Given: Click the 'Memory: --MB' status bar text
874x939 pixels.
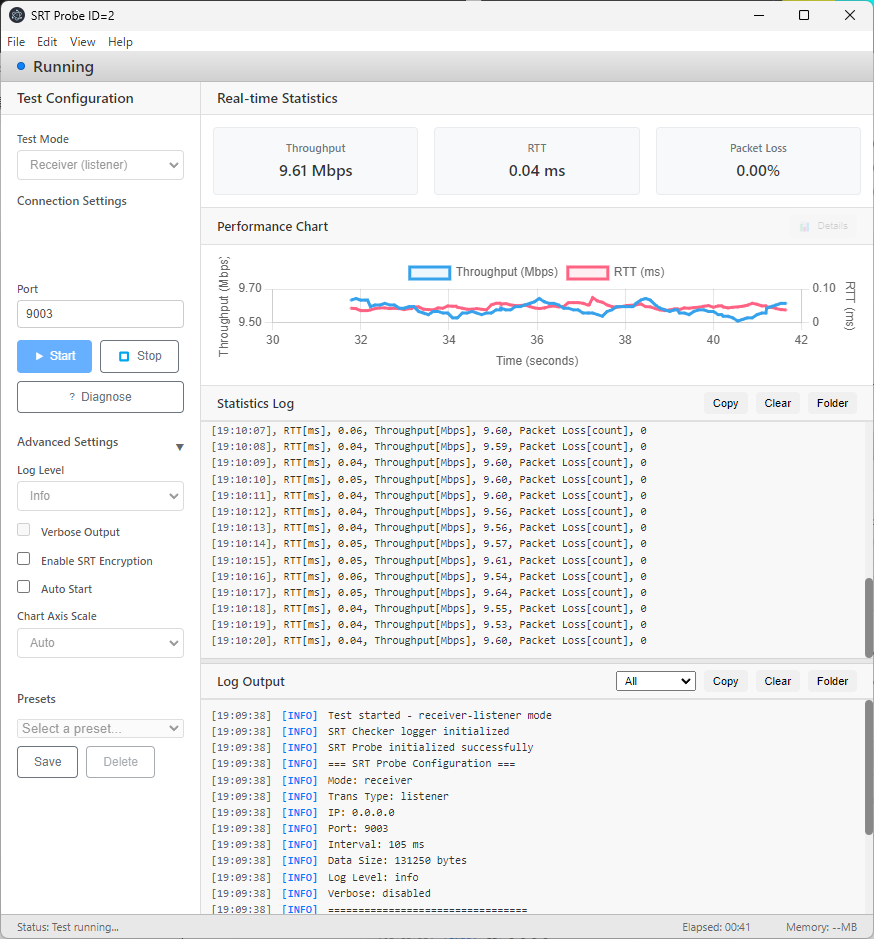Looking at the screenshot, I should (x=821, y=927).
